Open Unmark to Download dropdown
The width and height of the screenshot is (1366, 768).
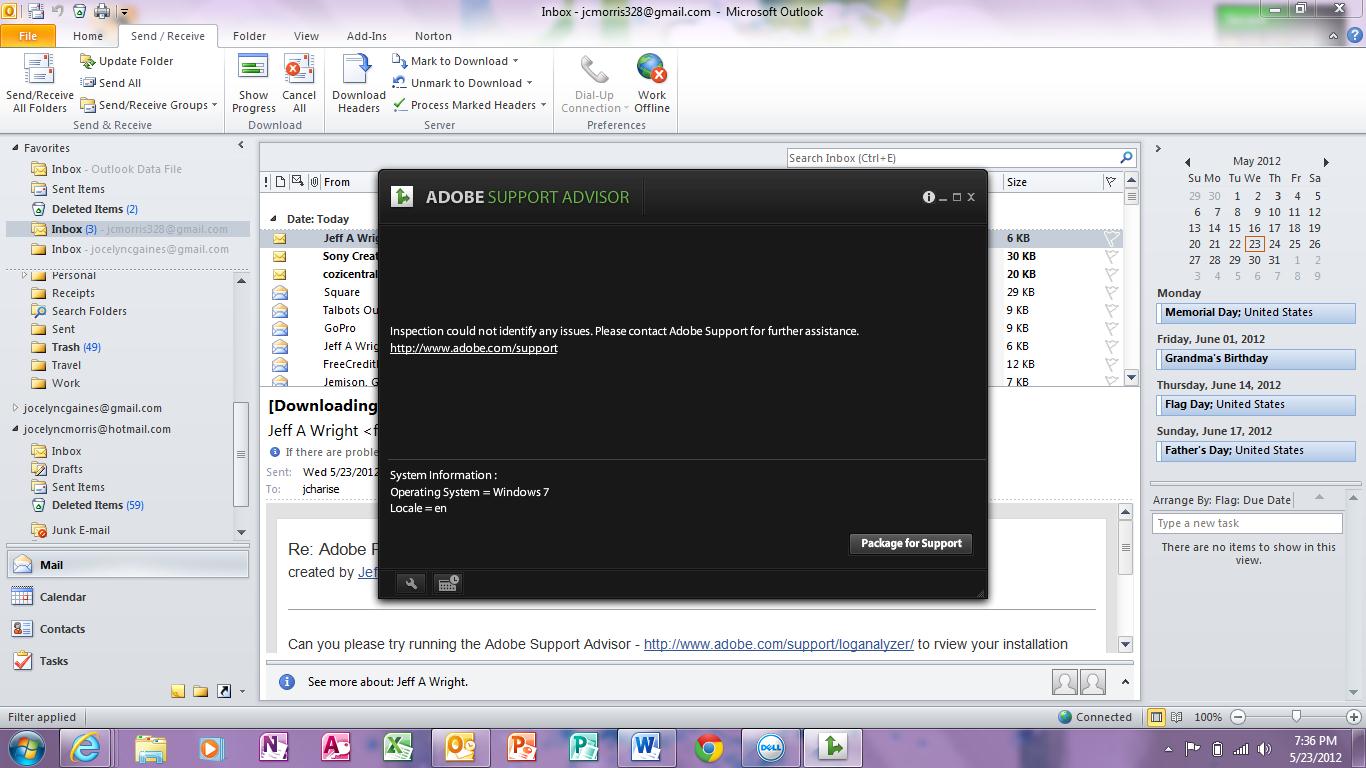click(x=462, y=83)
